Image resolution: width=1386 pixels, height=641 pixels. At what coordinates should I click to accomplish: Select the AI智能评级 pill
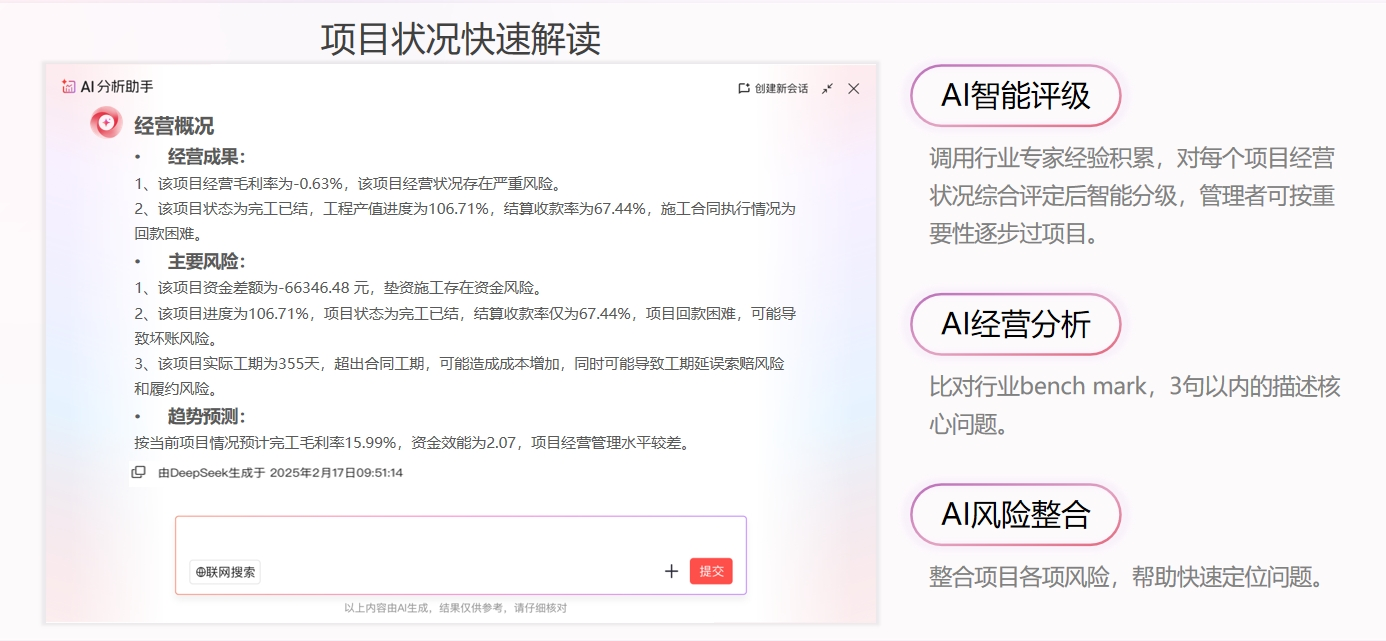click(1015, 96)
